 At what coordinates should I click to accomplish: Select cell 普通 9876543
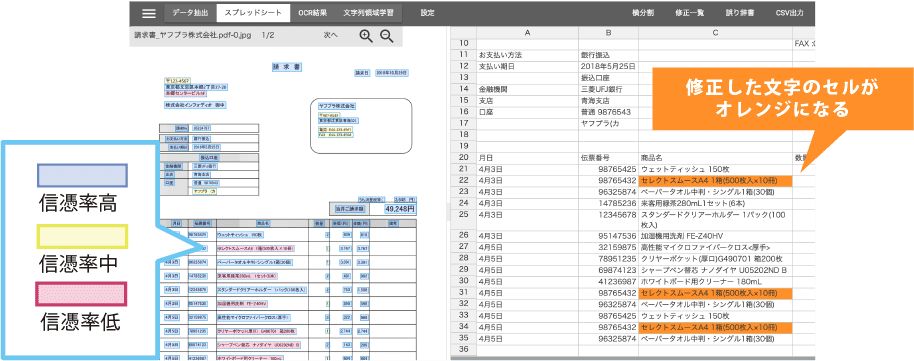(609, 111)
